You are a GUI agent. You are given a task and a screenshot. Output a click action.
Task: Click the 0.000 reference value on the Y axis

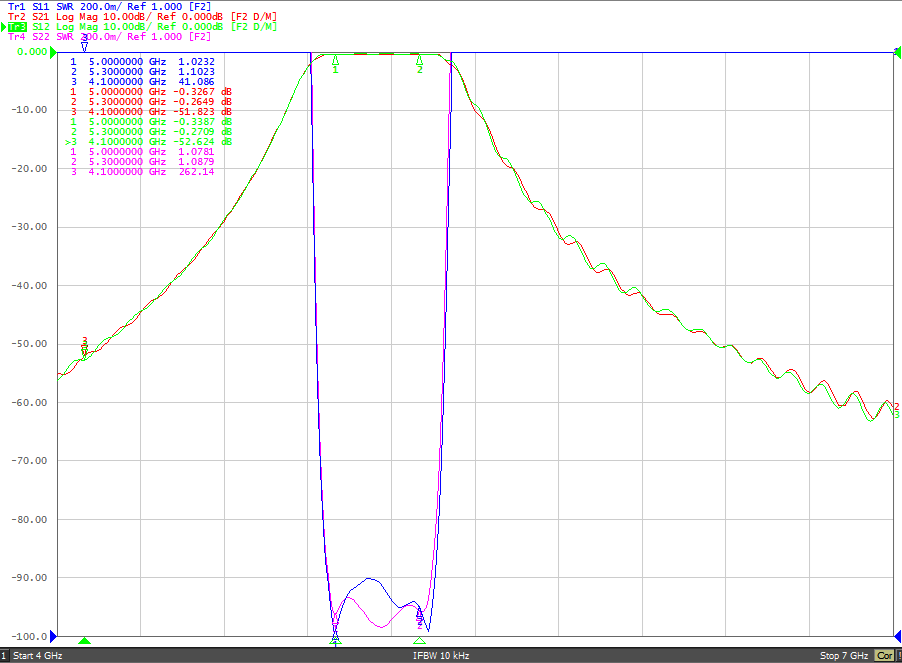point(32,52)
